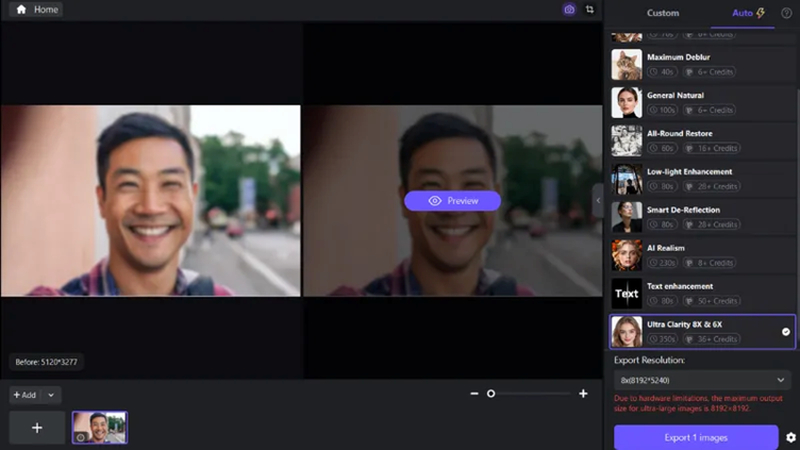800x450 pixels.
Task: Open the Export Resolution dropdown
Action: (702, 380)
